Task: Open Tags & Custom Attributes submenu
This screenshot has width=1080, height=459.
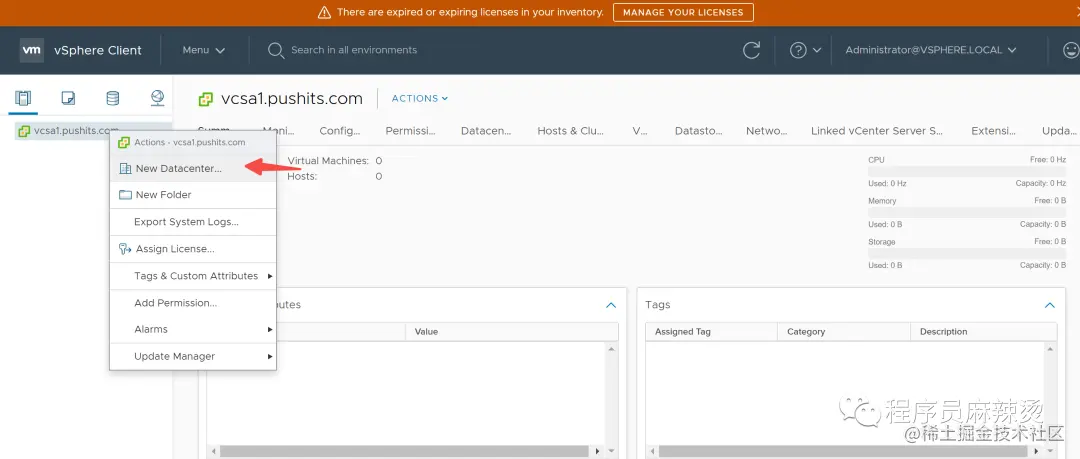Action: 193,276
